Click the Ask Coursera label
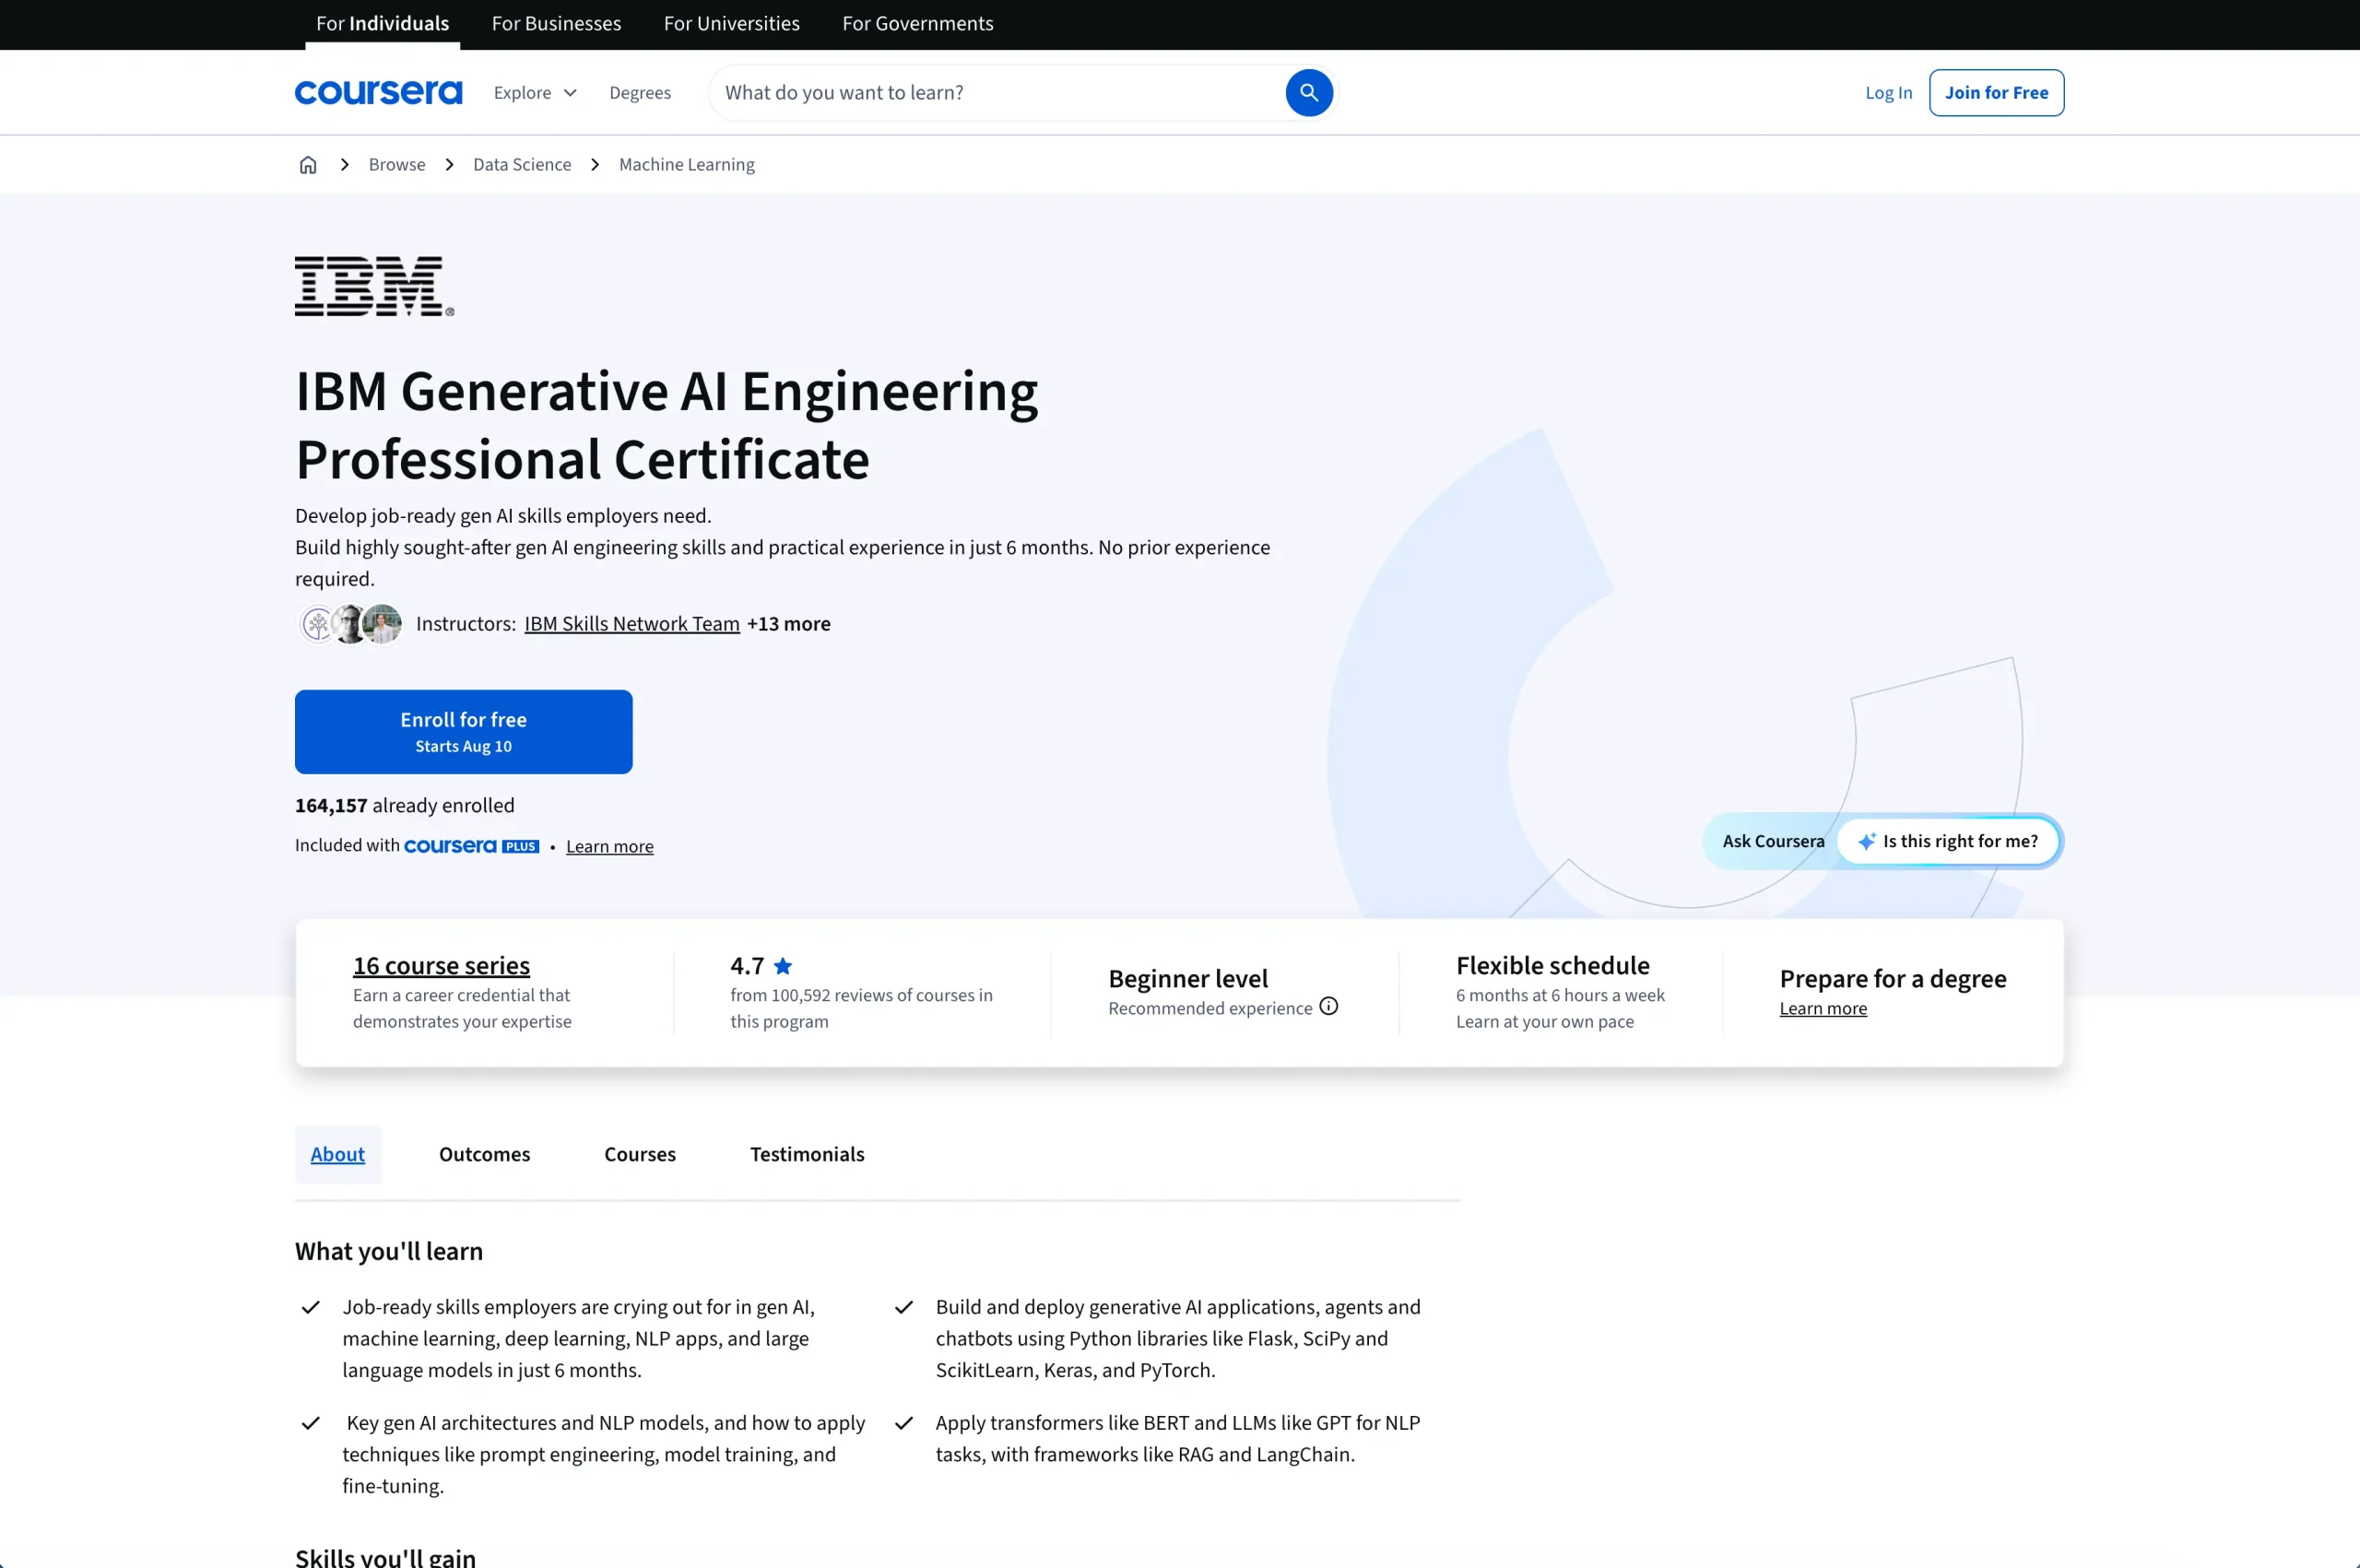Image resolution: width=2360 pixels, height=1568 pixels. (x=1772, y=841)
